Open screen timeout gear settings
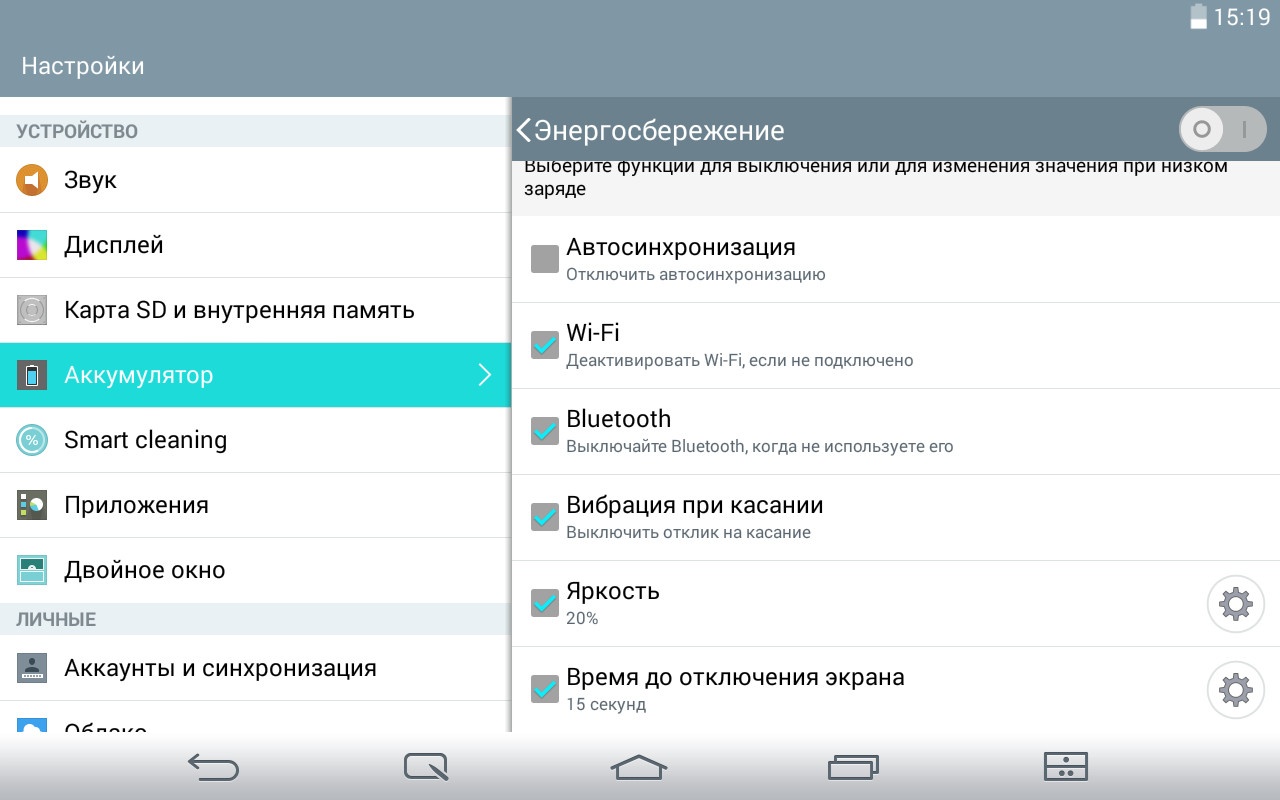This screenshot has width=1280, height=800. (x=1236, y=690)
